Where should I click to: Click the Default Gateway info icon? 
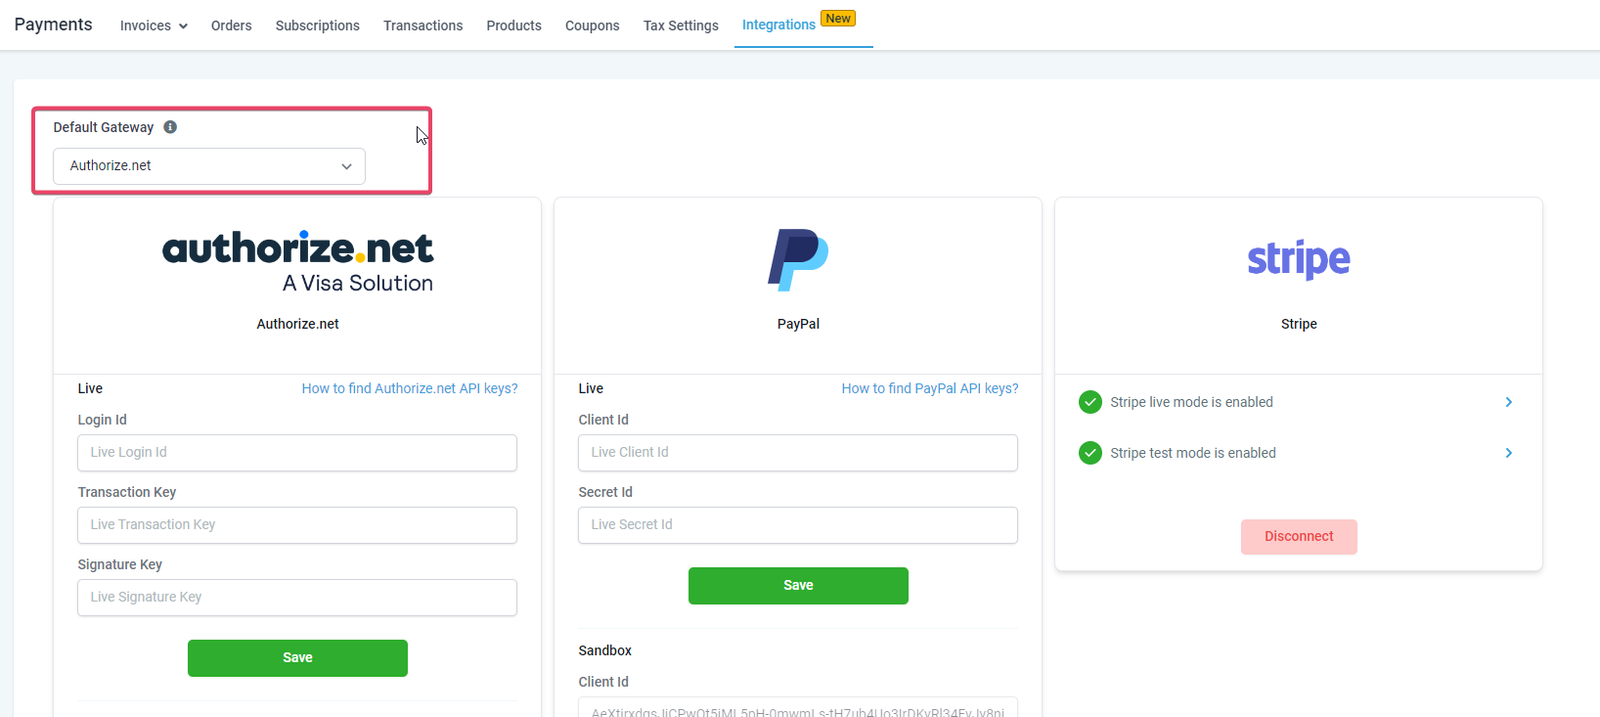pos(170,127)
